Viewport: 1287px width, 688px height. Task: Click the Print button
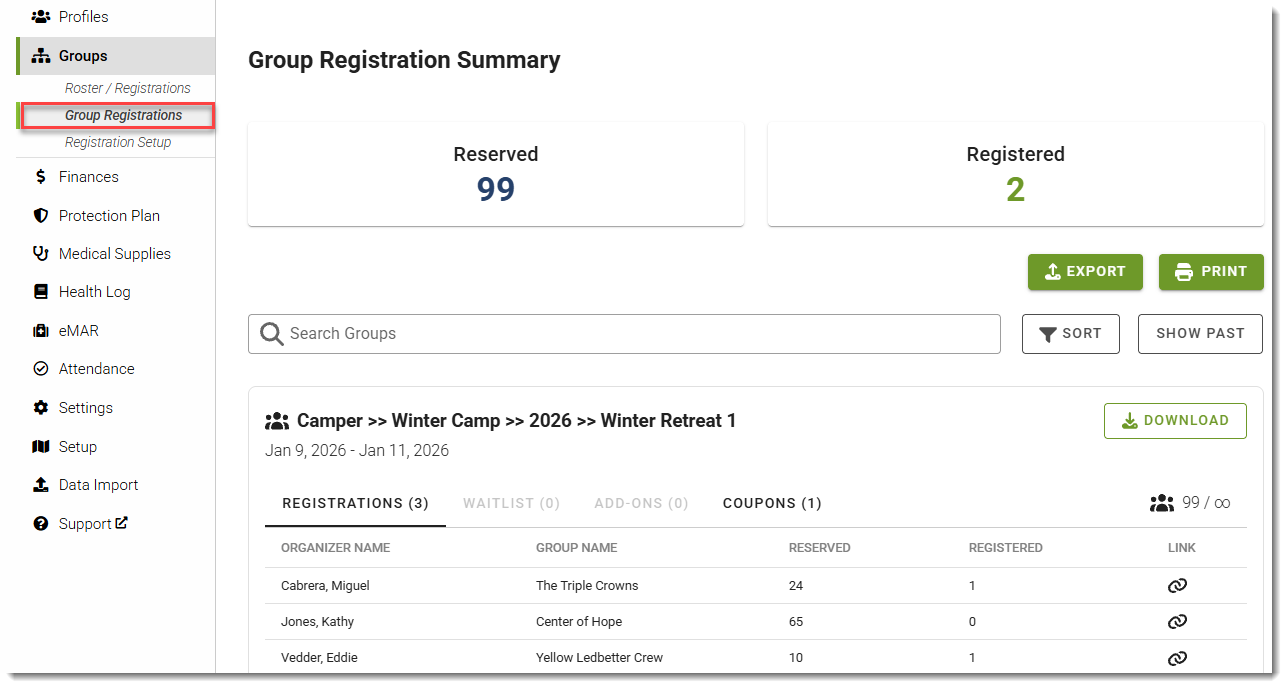[1211, 272]
